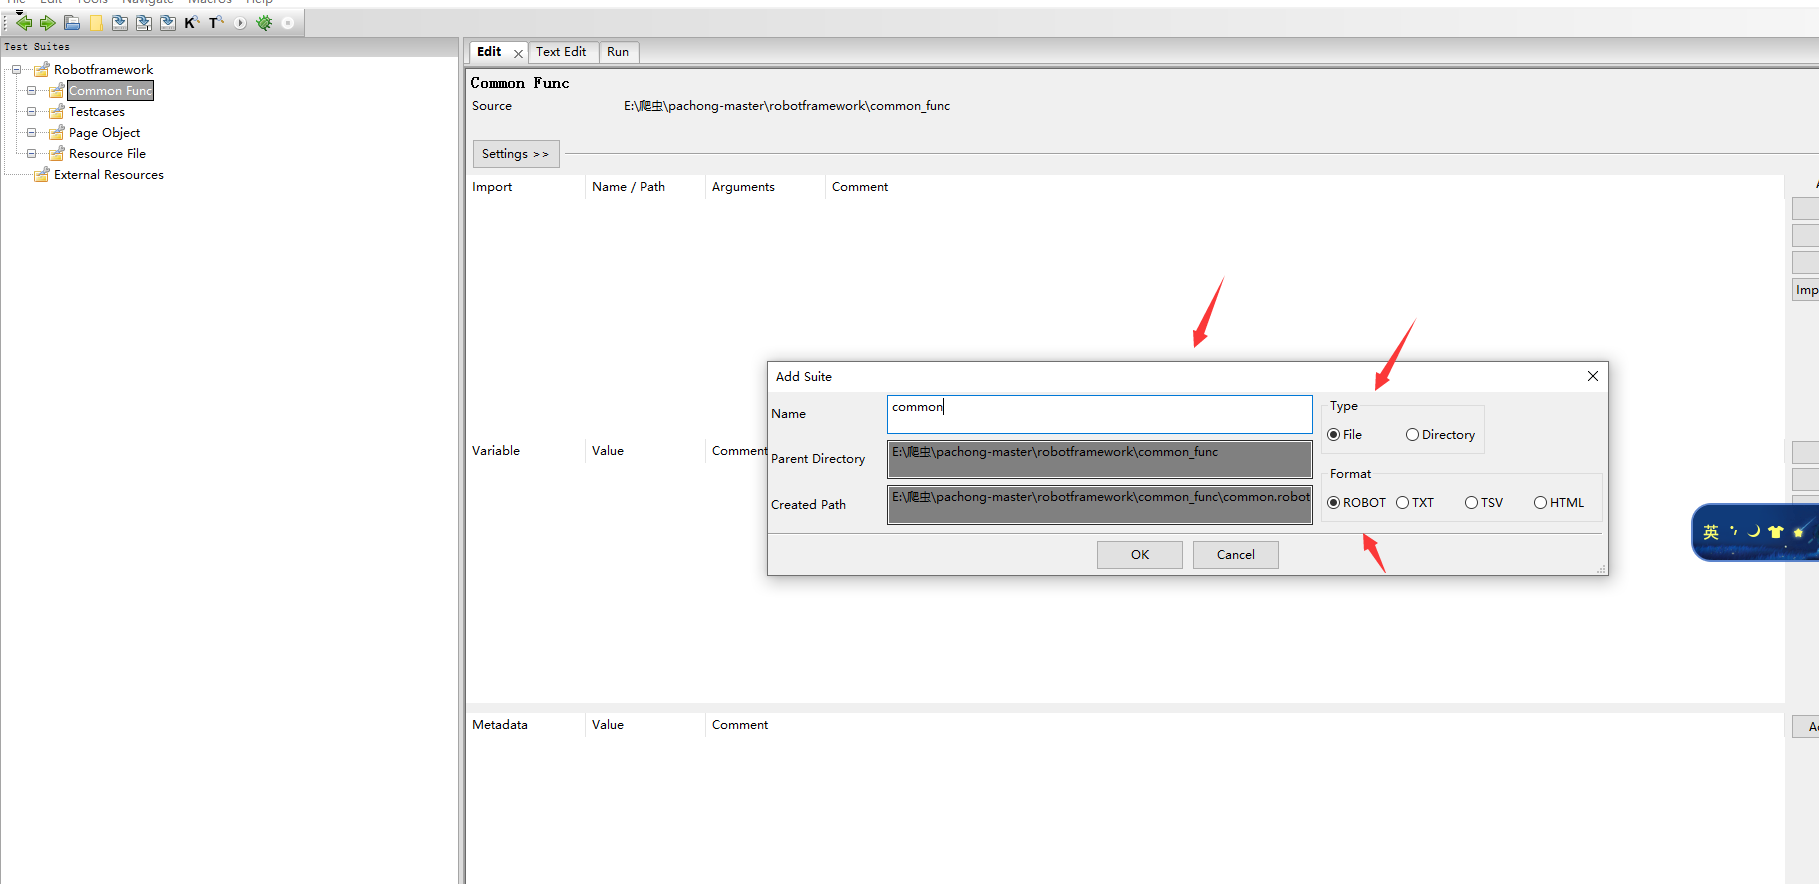Click the Common Func folder icon
Screen dimensions: 1819x884
[x=56, y=90]
